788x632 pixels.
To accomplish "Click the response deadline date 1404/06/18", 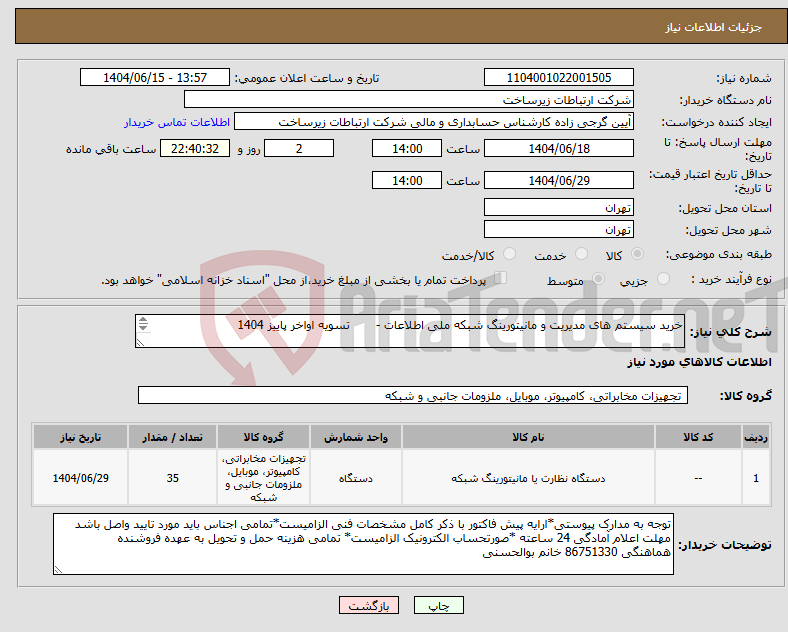I will coord(559,149).
